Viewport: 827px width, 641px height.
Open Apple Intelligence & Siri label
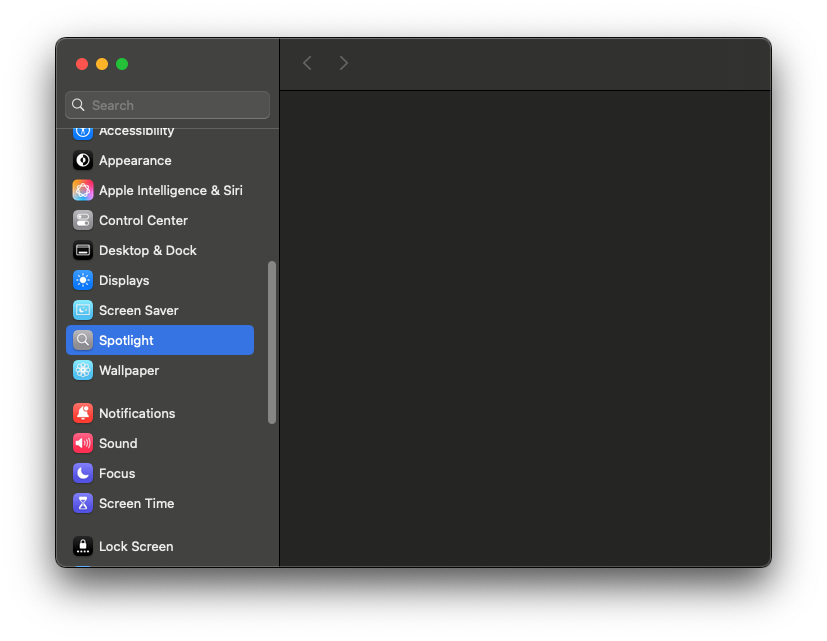(171, 190)
